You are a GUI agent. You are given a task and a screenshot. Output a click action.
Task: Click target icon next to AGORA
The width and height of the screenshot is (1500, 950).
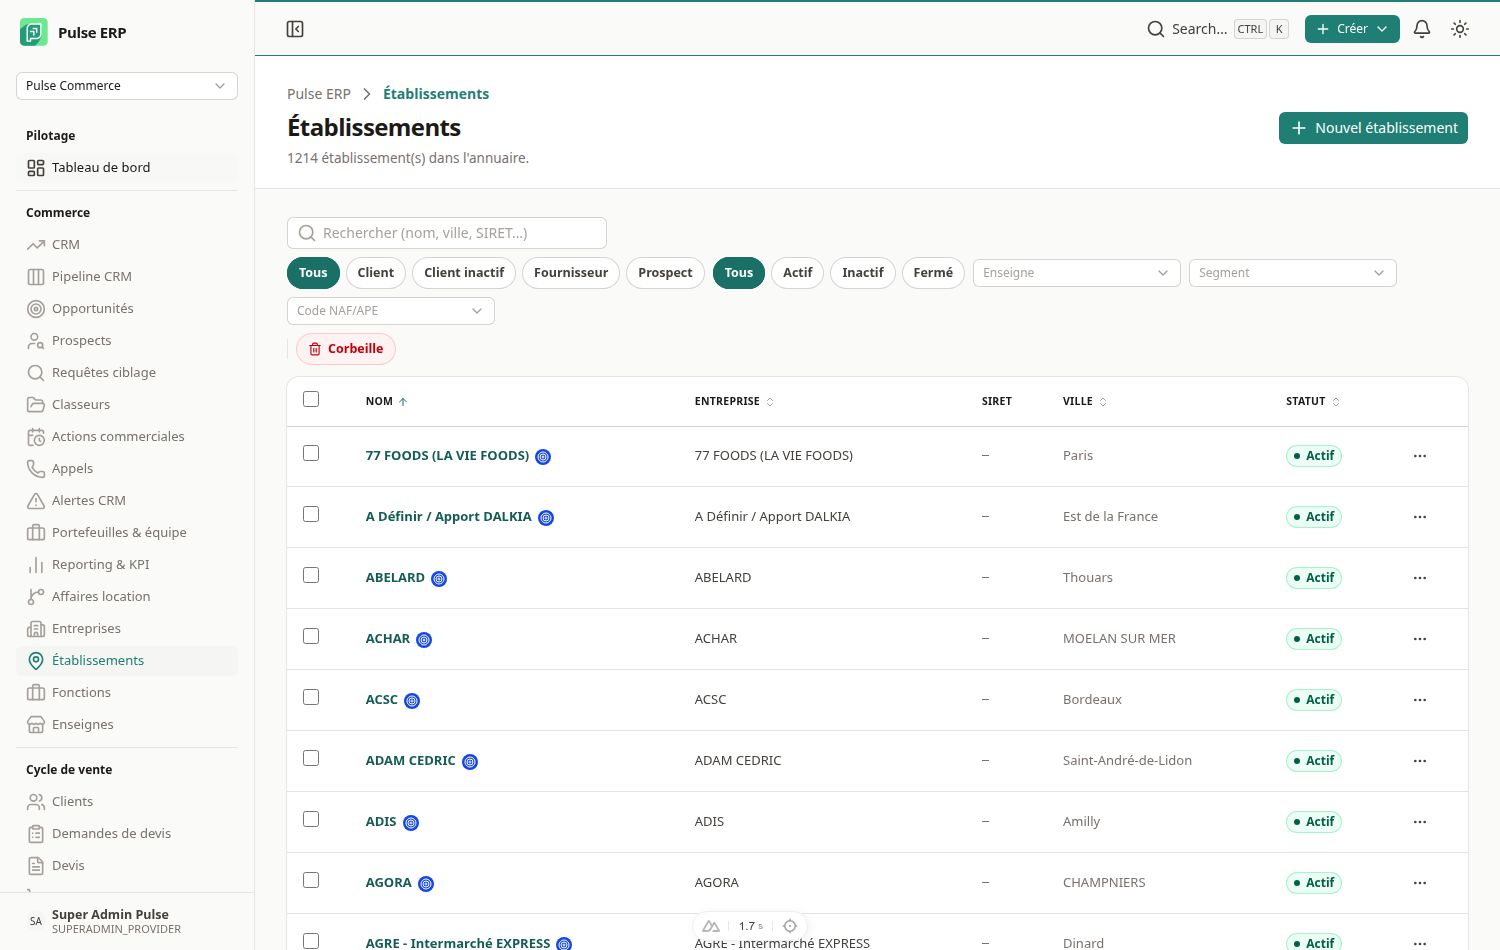tap(426, 884)
